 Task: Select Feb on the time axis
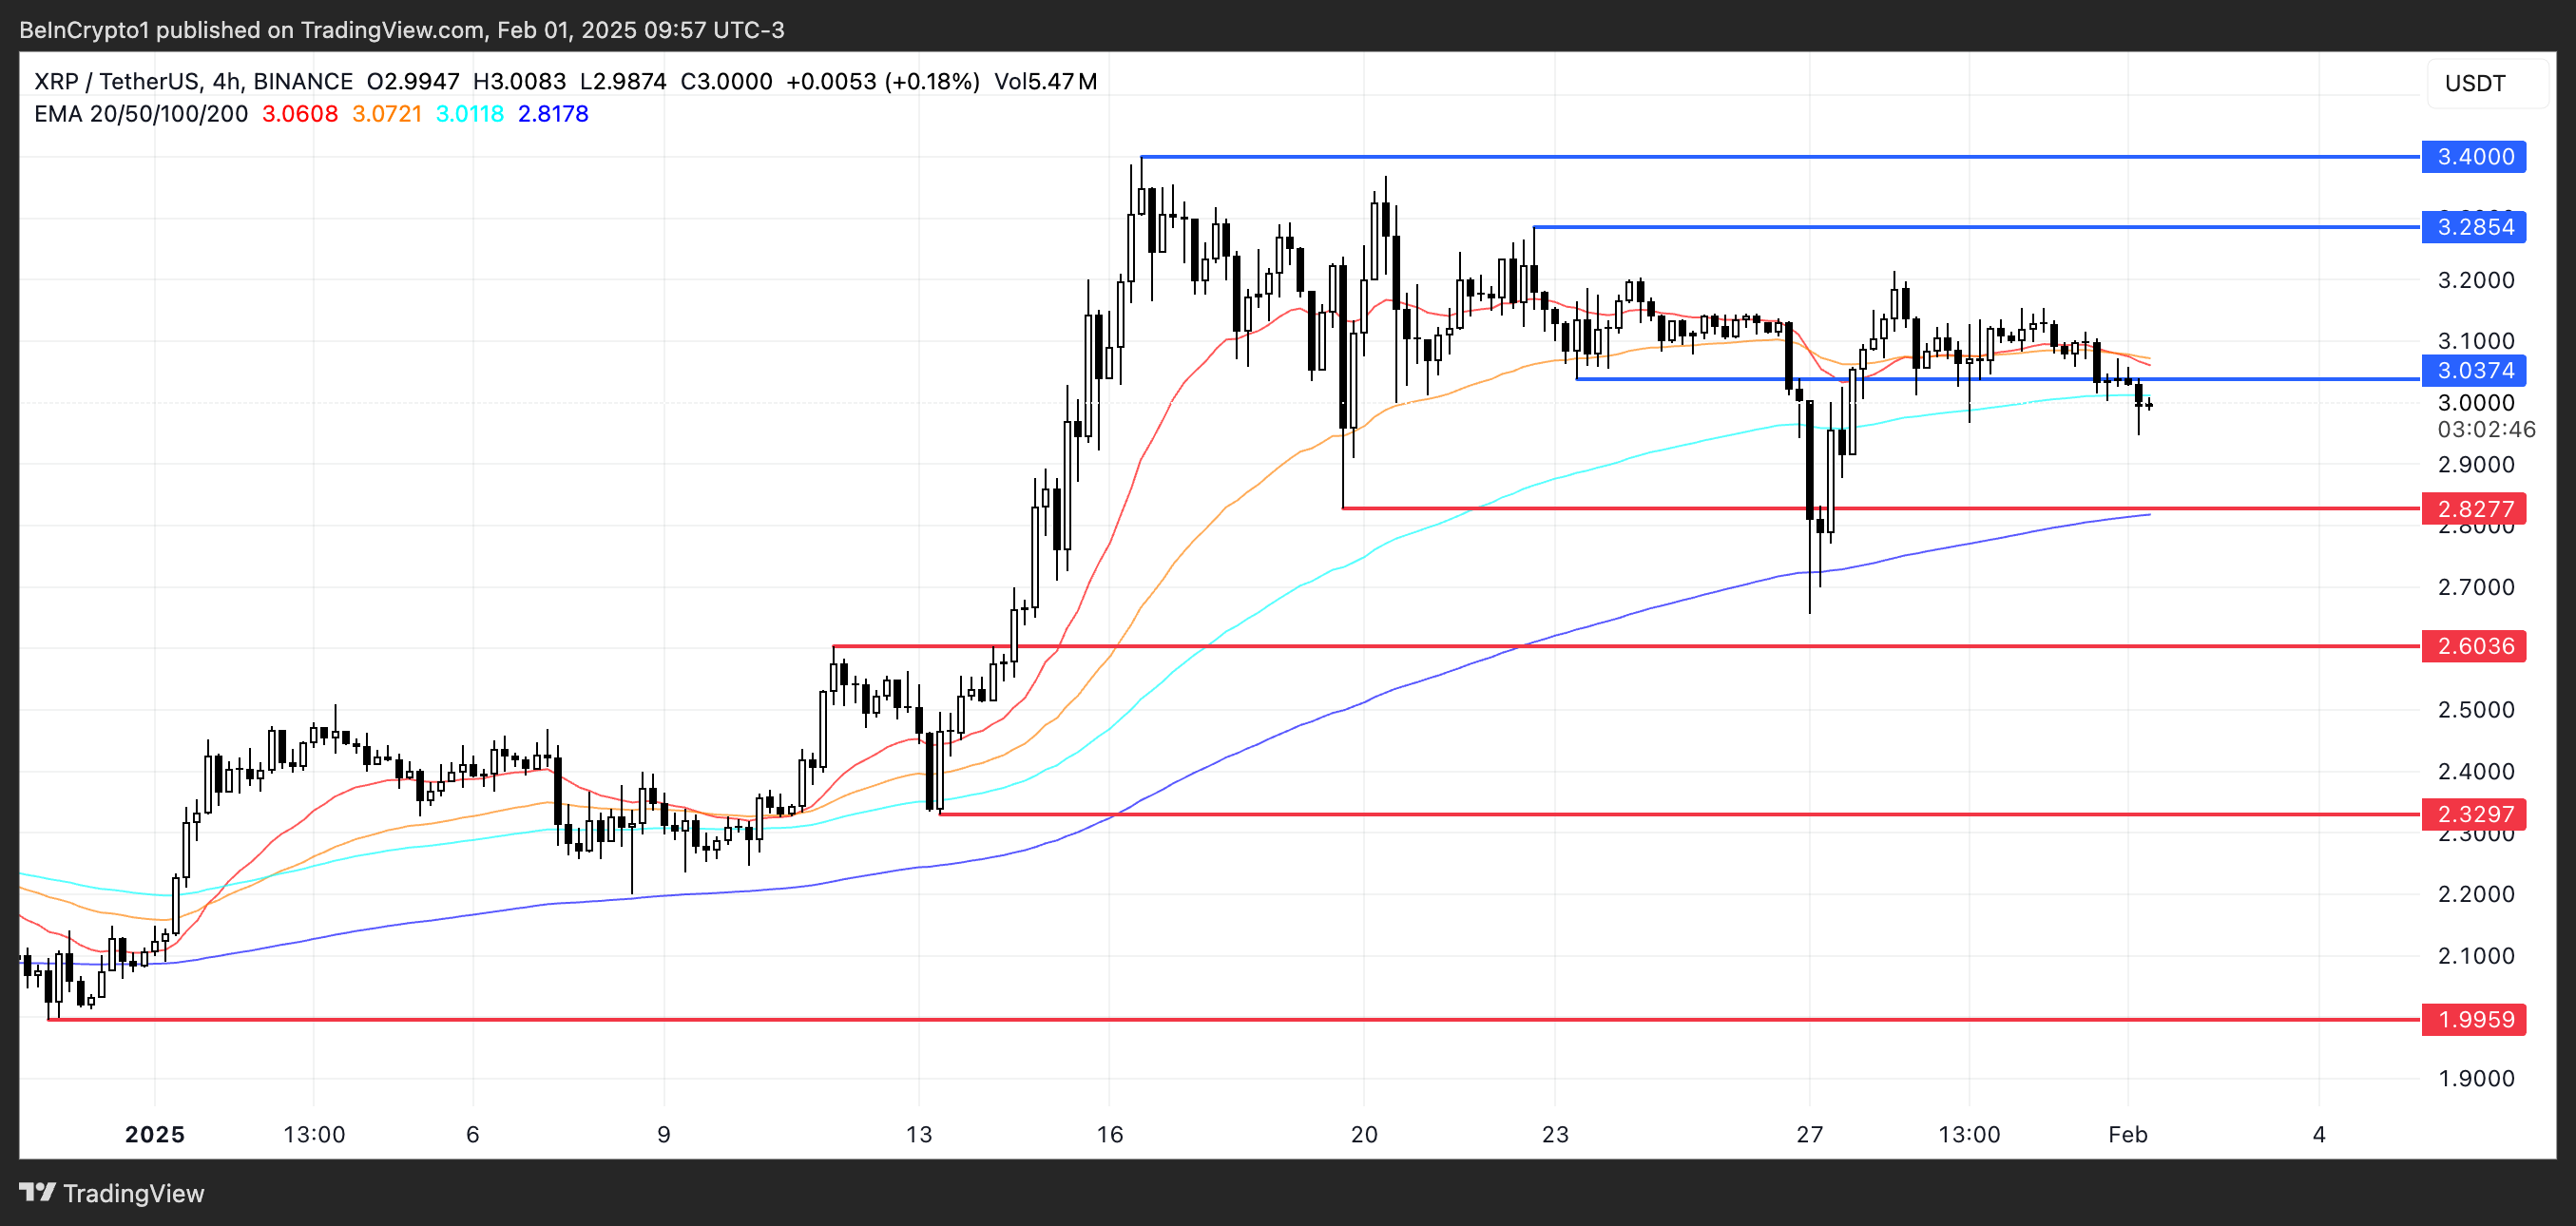(x=2129, y=1134)
